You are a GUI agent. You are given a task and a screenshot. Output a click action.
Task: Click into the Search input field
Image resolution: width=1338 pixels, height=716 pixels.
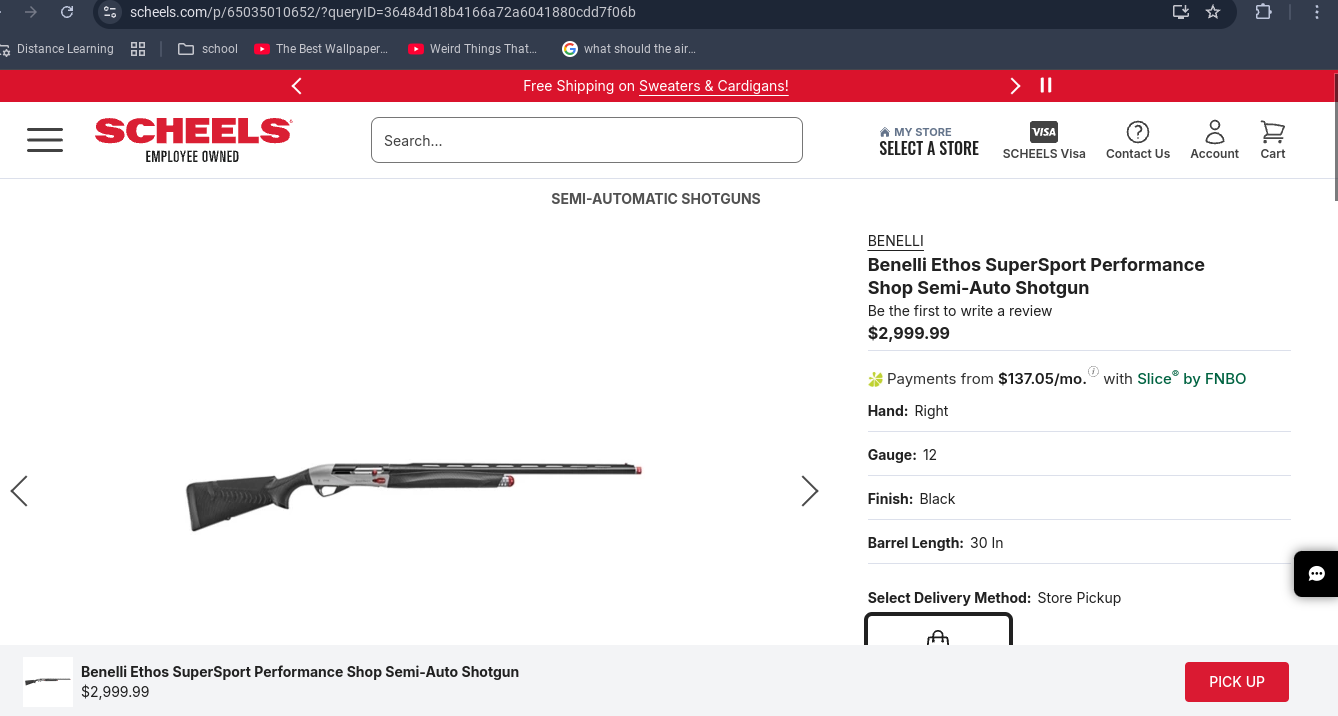[x=586, y=141]
